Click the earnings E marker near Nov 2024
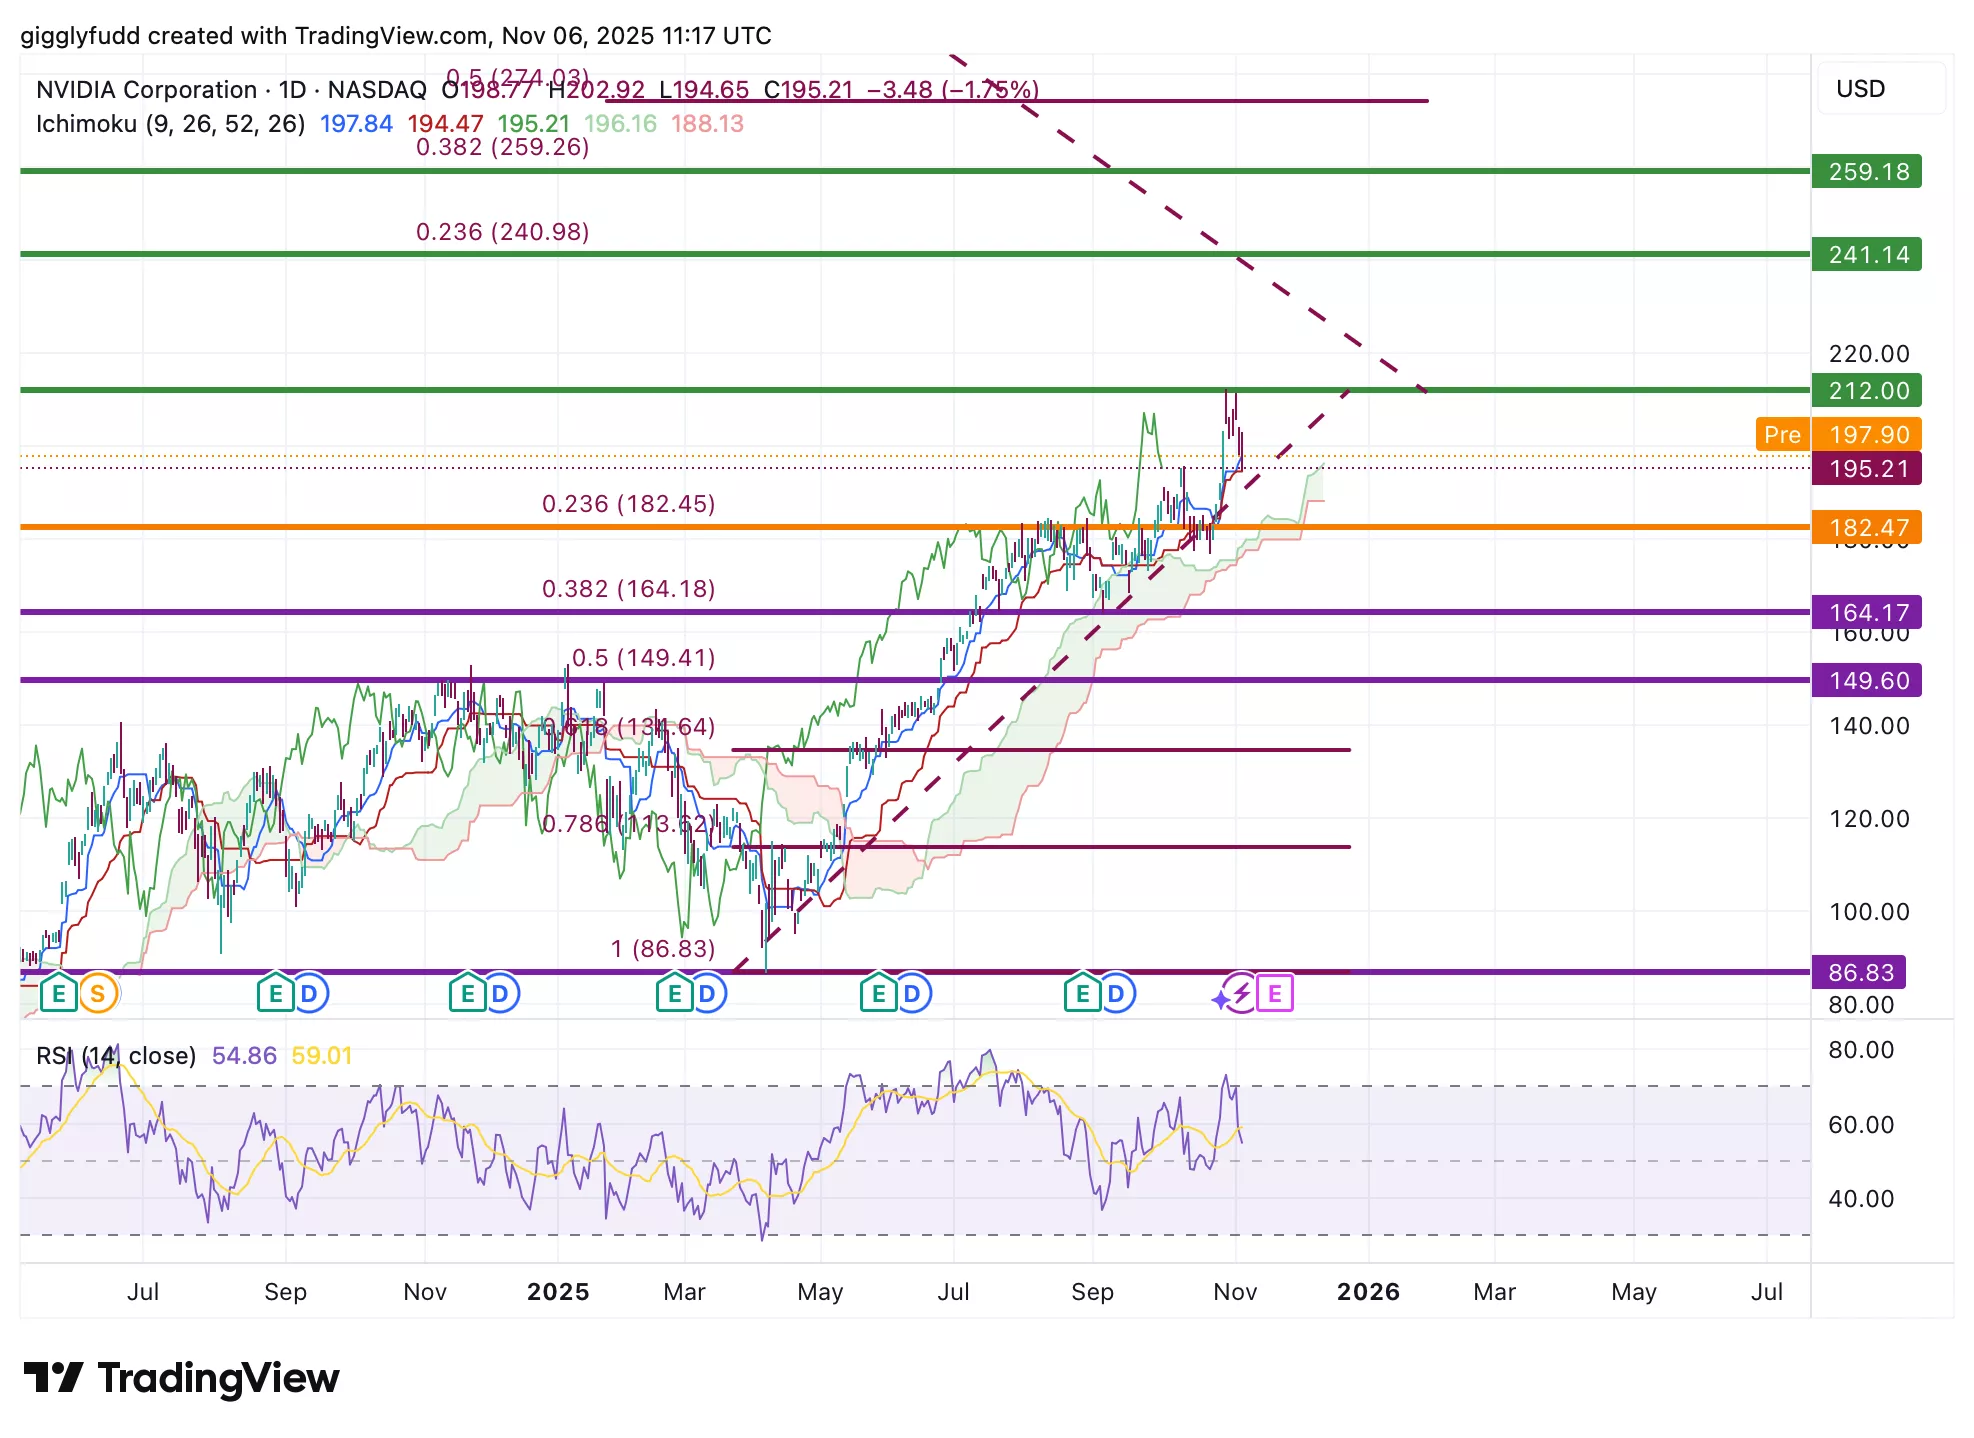The image size is (1974, 1438). click(x=467, y=993)
